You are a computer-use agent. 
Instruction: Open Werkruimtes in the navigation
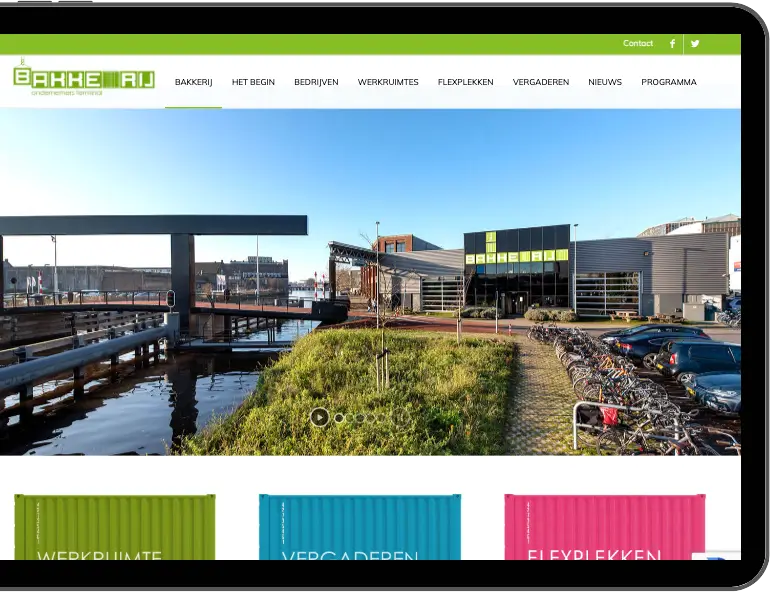coord(388,82)
